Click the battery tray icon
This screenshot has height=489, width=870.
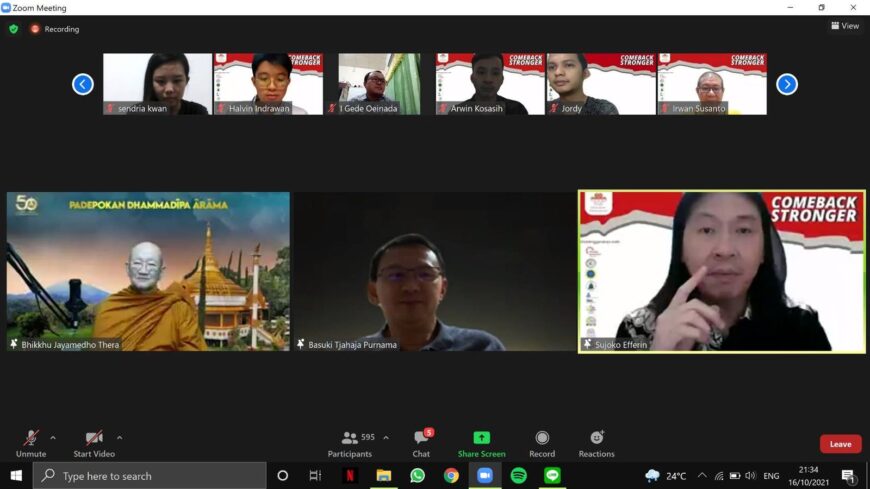coord(735,476)
